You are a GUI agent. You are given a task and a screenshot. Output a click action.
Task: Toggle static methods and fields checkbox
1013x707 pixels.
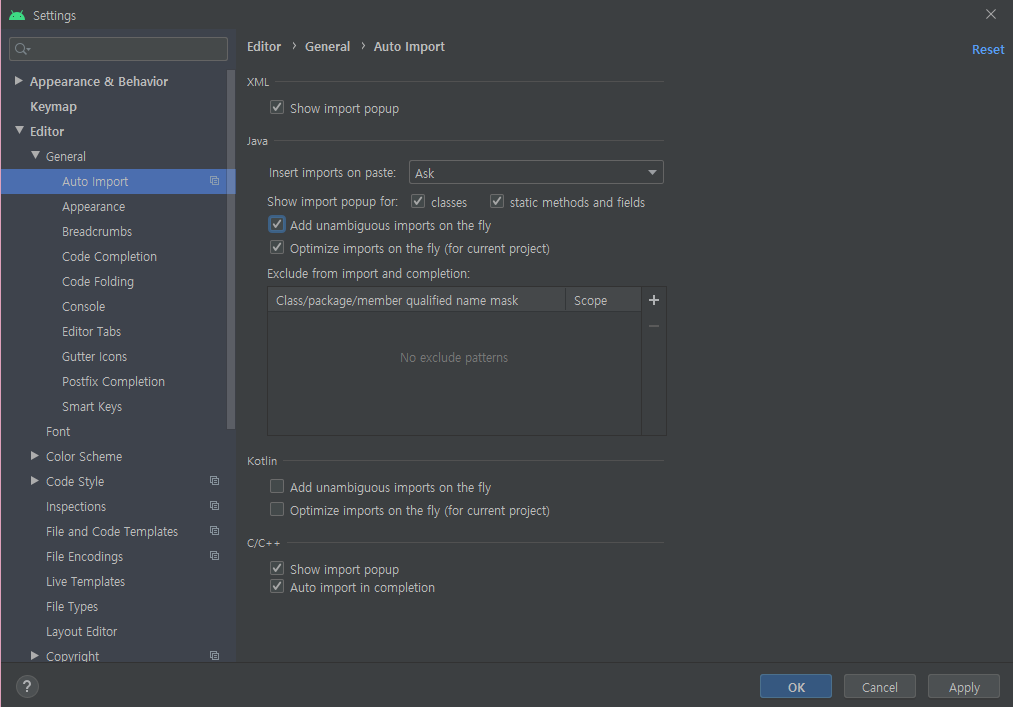pyautogui.click(x=497, y=201)
